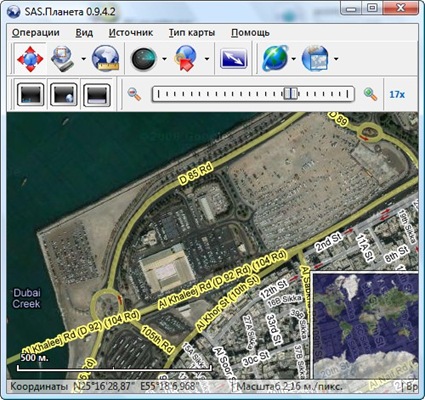Click the dark GPS radar icon
The width and height of the screenshot is (425, 400).
tap(144, 59)
